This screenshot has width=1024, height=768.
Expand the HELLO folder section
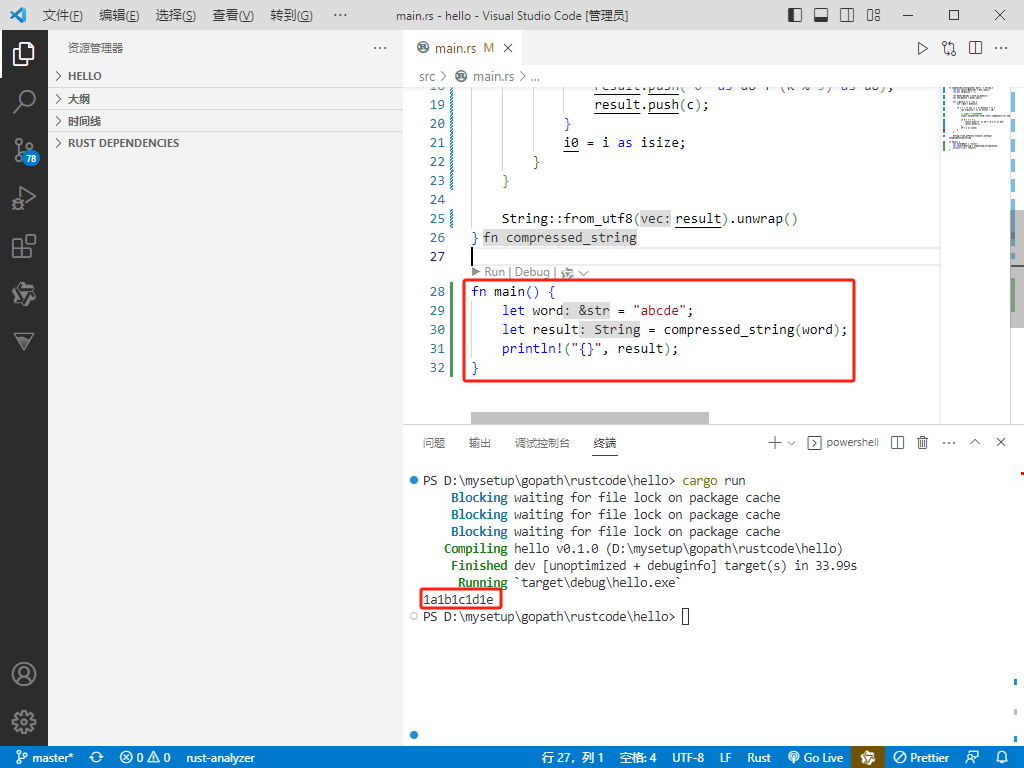(x=226, y=76)
